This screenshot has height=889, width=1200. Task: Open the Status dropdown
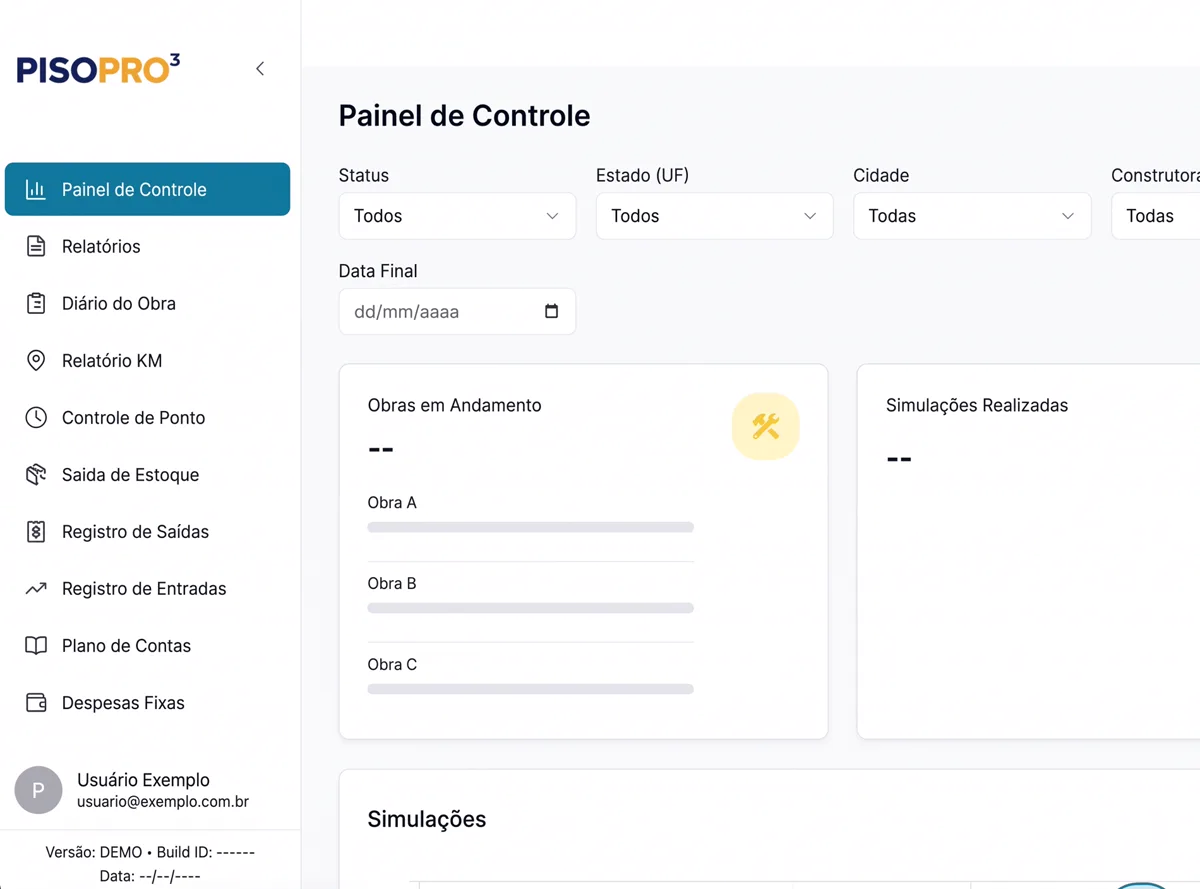pos(457,216)
